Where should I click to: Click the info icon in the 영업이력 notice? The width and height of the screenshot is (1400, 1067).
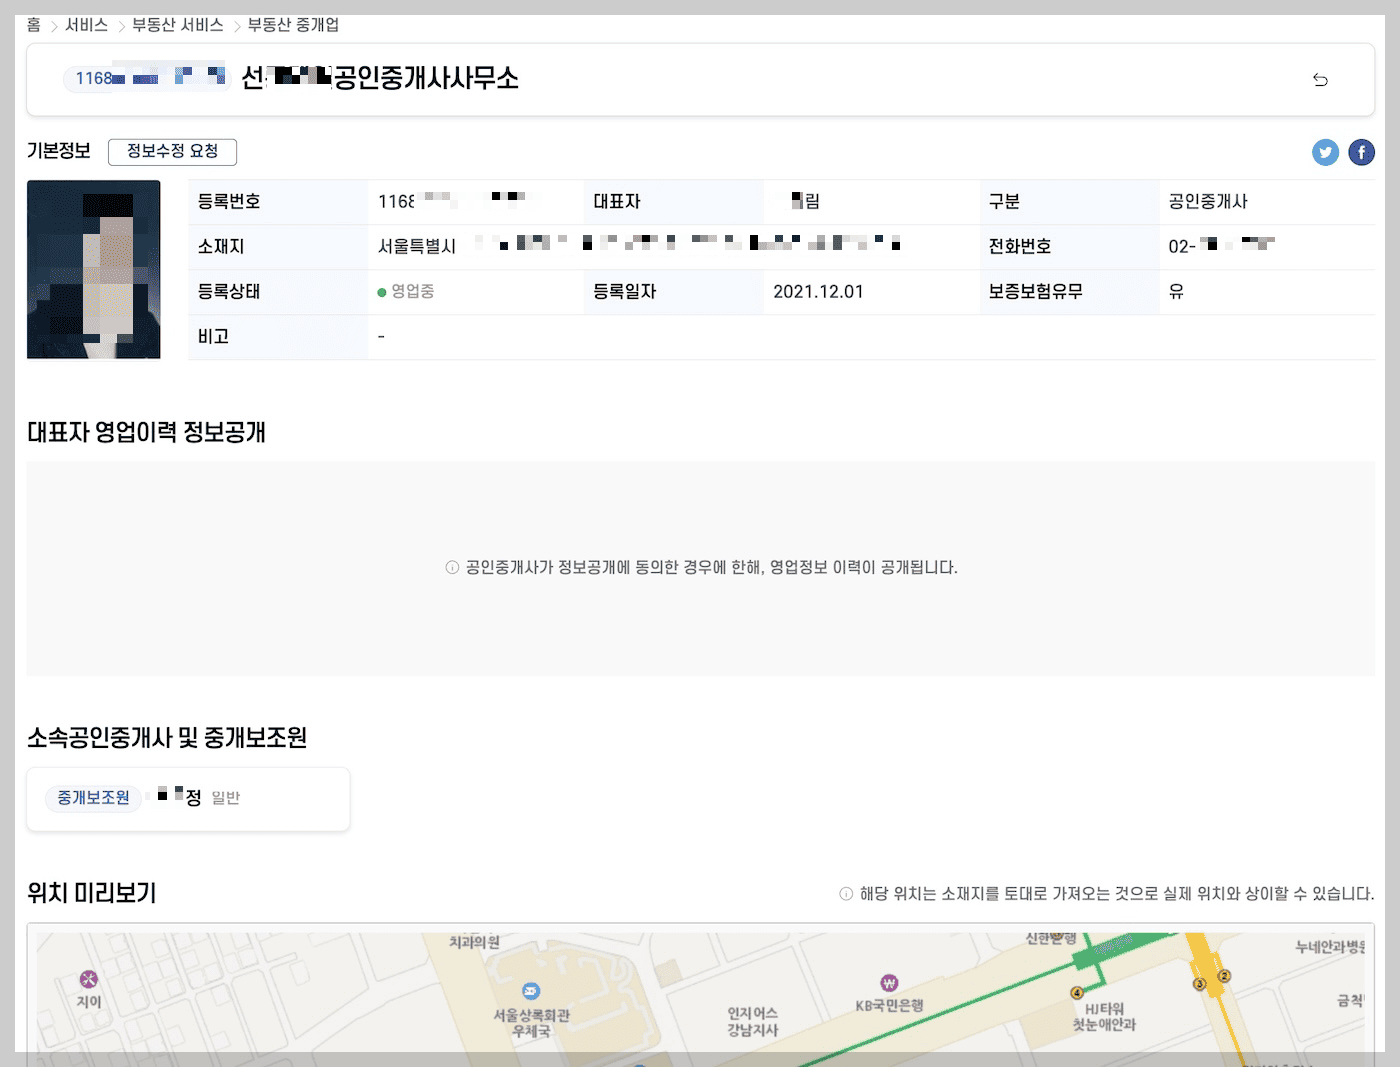click(x=451, y=567)
